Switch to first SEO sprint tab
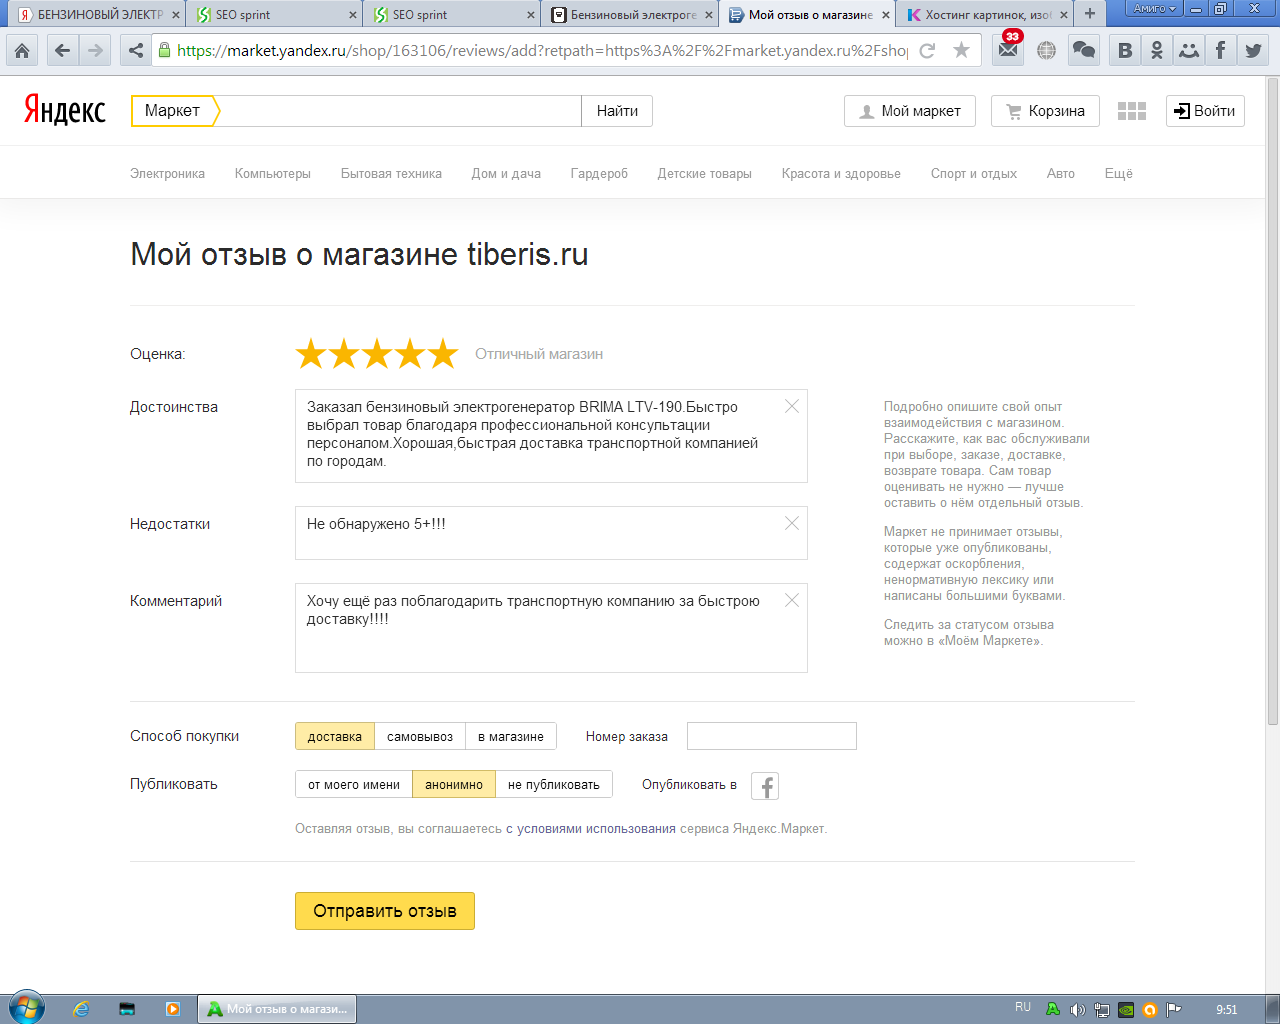Viewport: 1280px width, 1024px height. coord(275,14)
